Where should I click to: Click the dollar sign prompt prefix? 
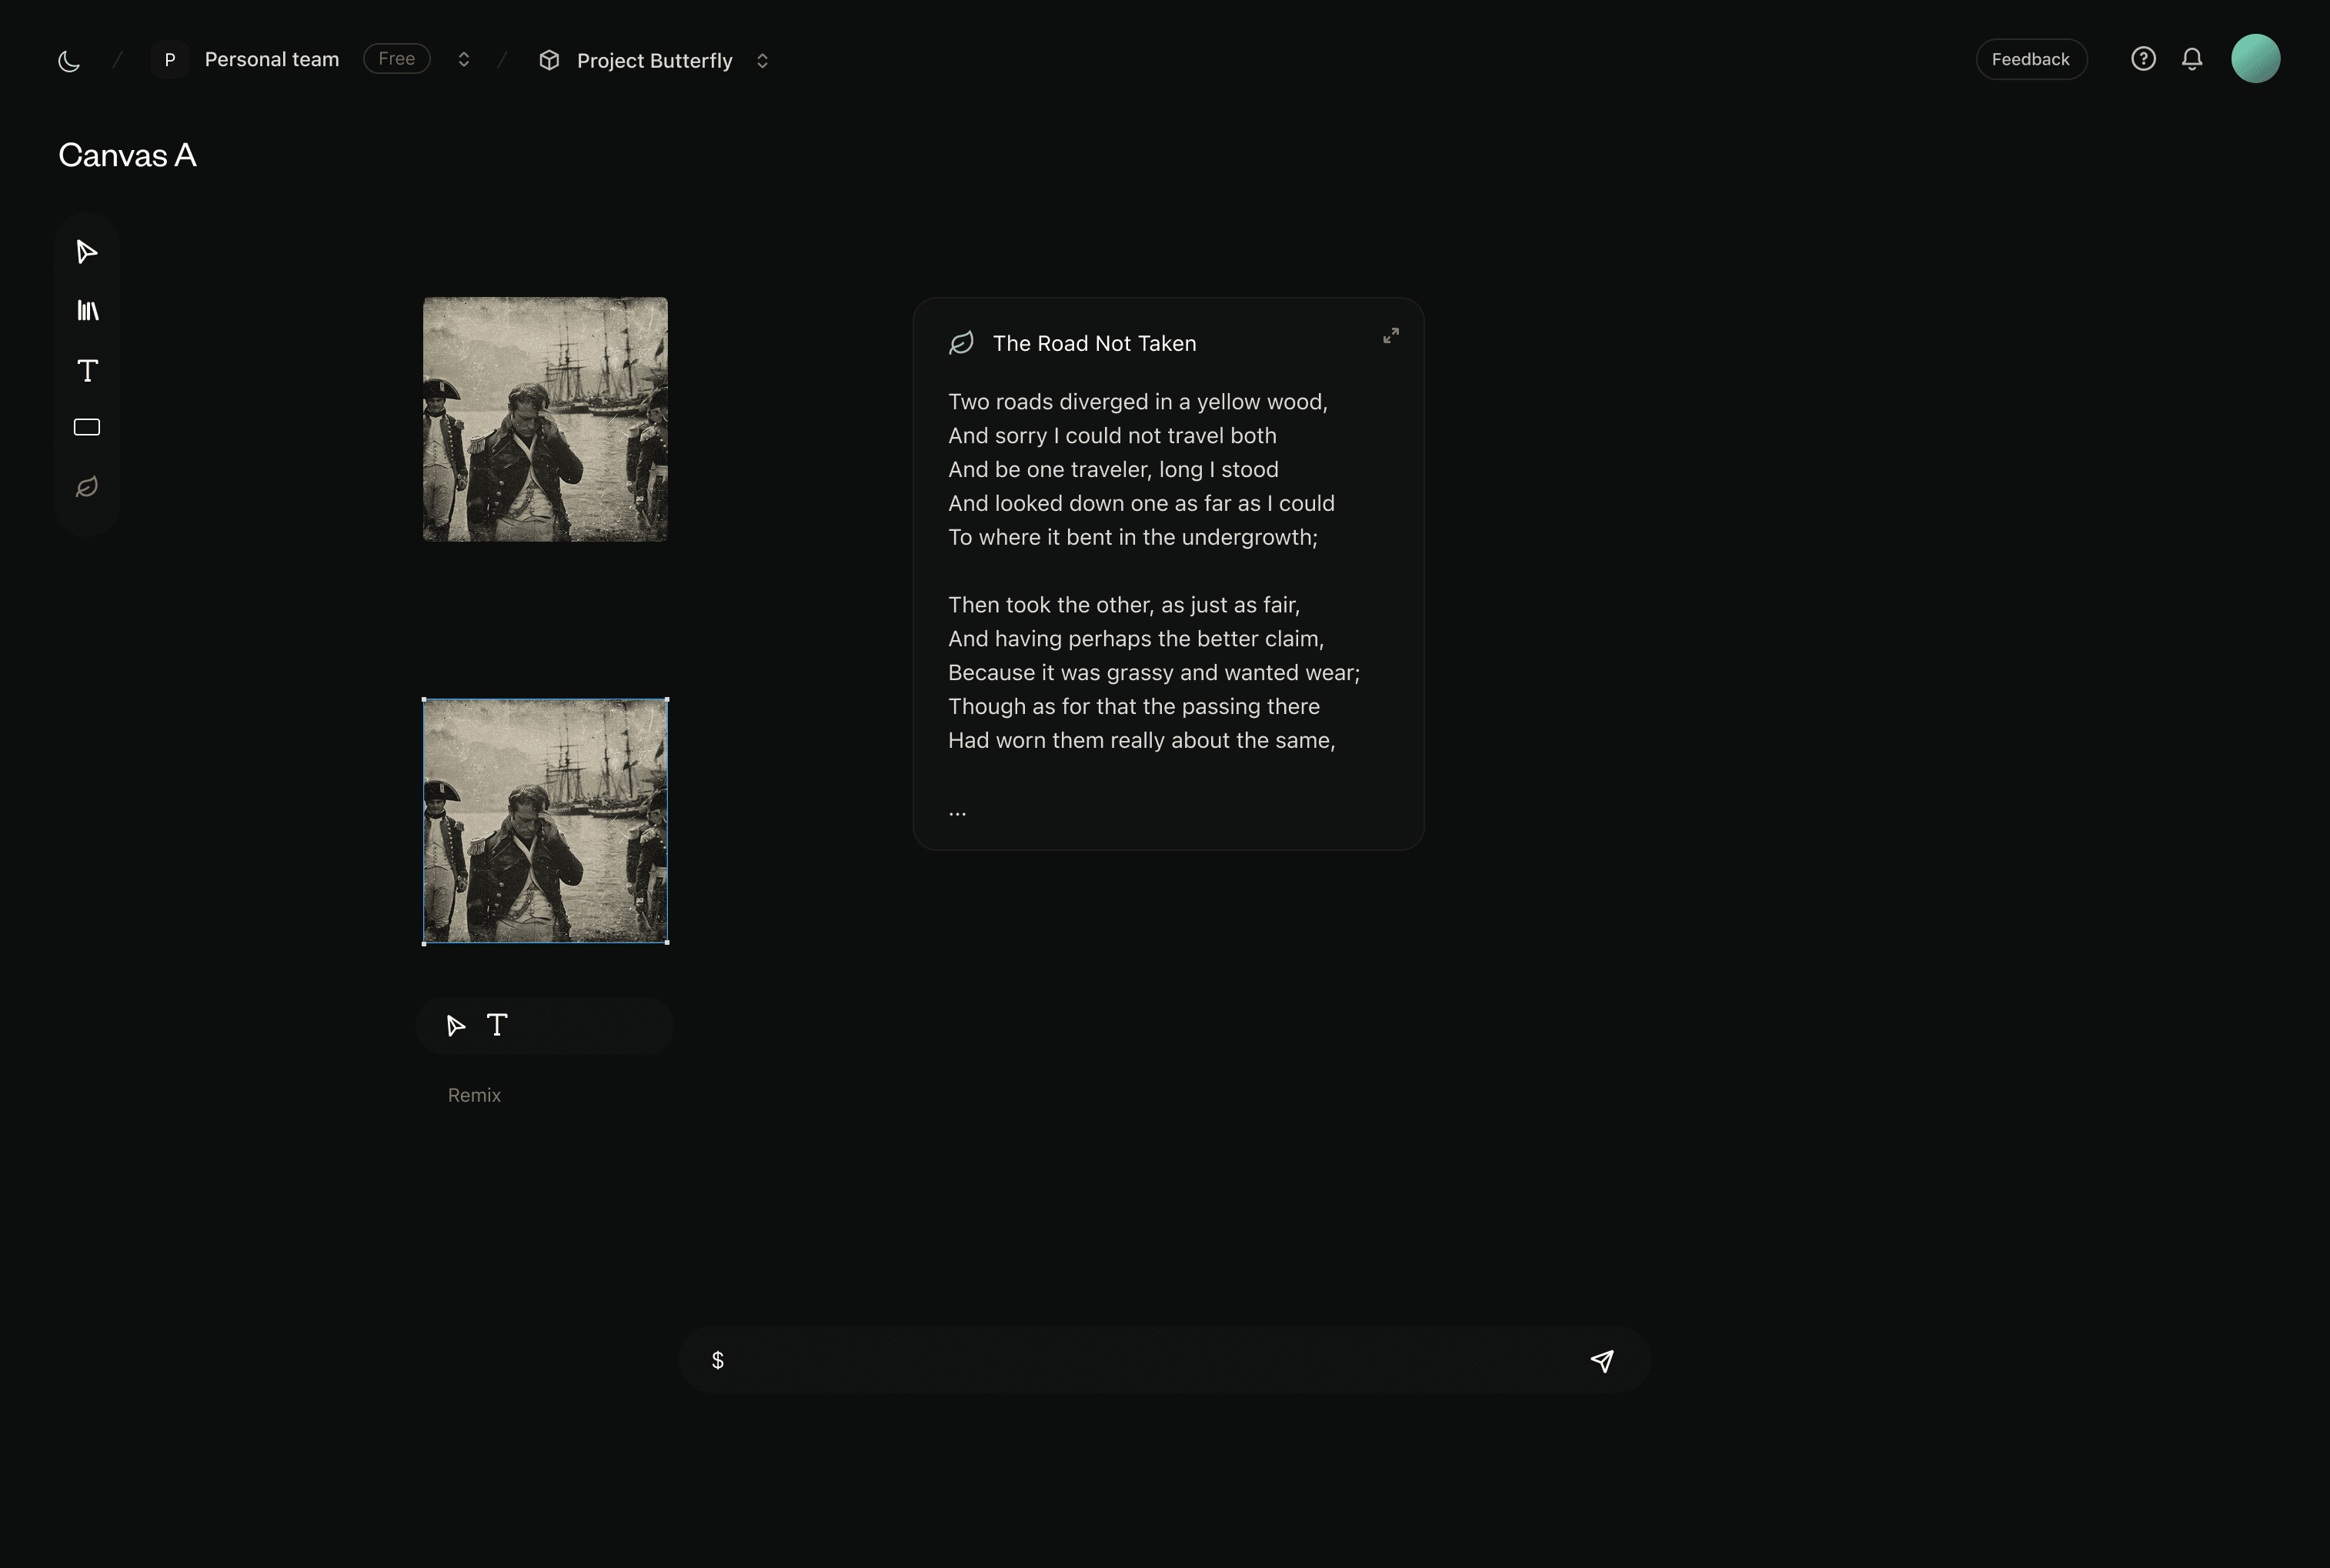coord(718,1361)
